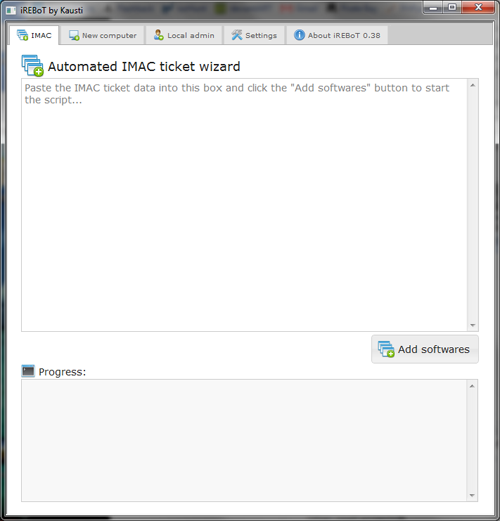Click the icon inside Add softwares button
The width and height of the screenshot is (500, 521).
click(386, 349)
